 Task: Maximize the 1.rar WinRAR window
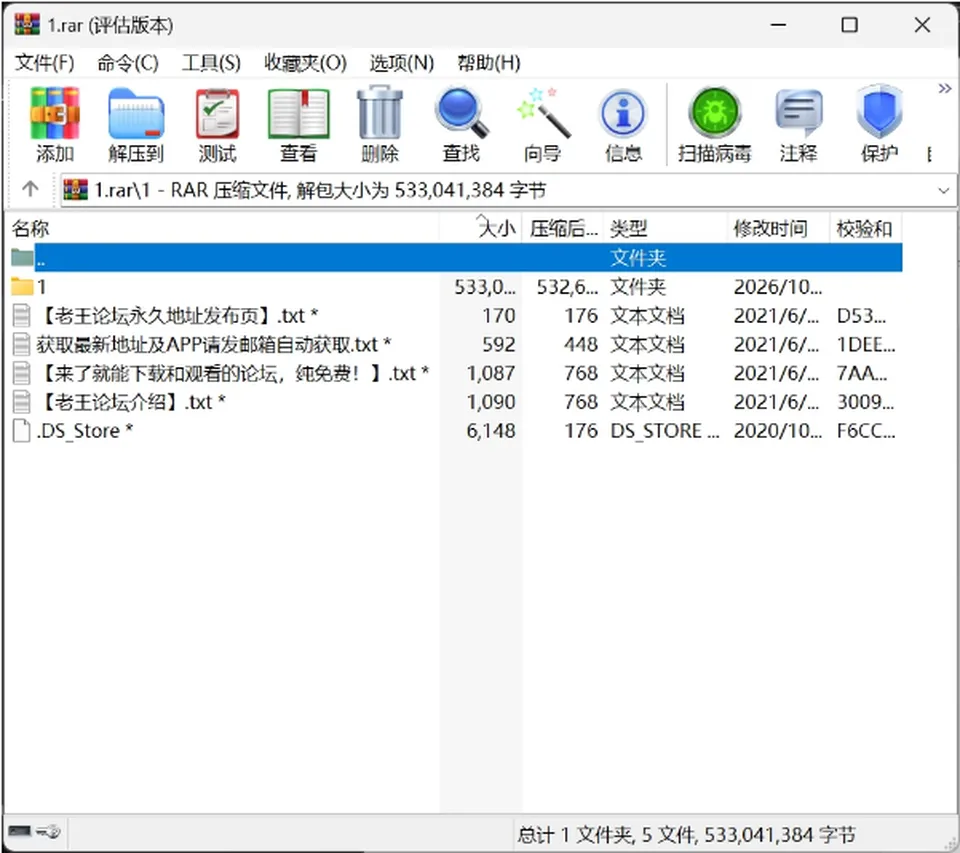tap(849, 25)
